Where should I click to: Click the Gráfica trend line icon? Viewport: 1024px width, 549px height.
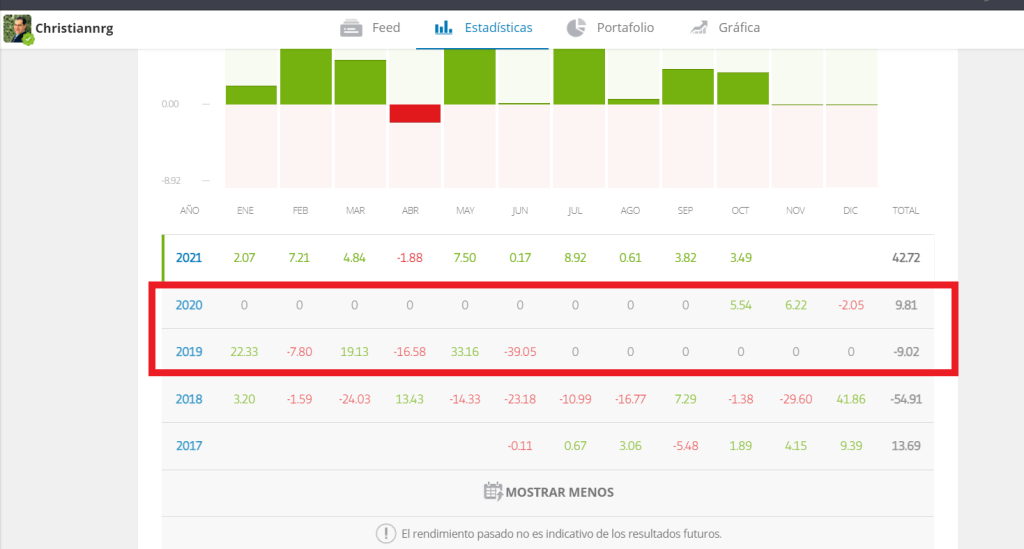coord(699,28)
